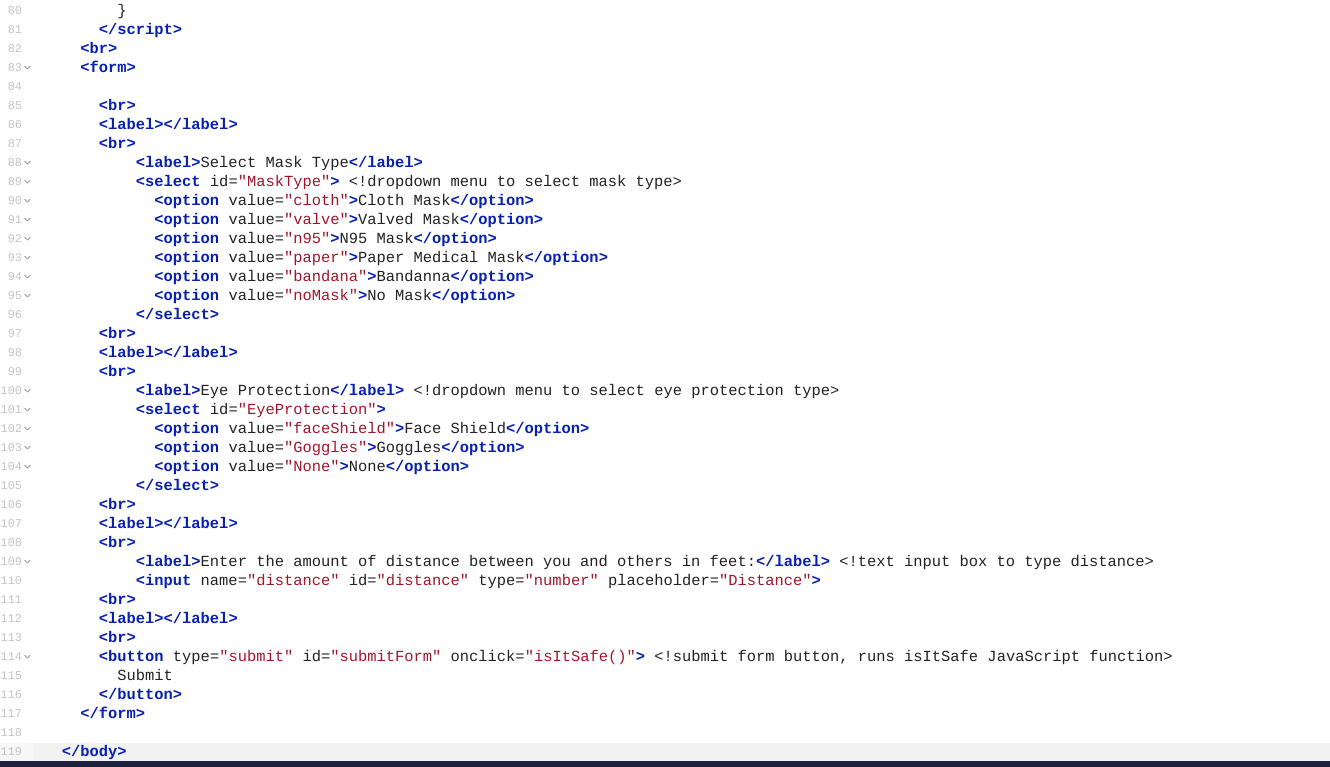Click the closing </body> tag

click(94, 752)
